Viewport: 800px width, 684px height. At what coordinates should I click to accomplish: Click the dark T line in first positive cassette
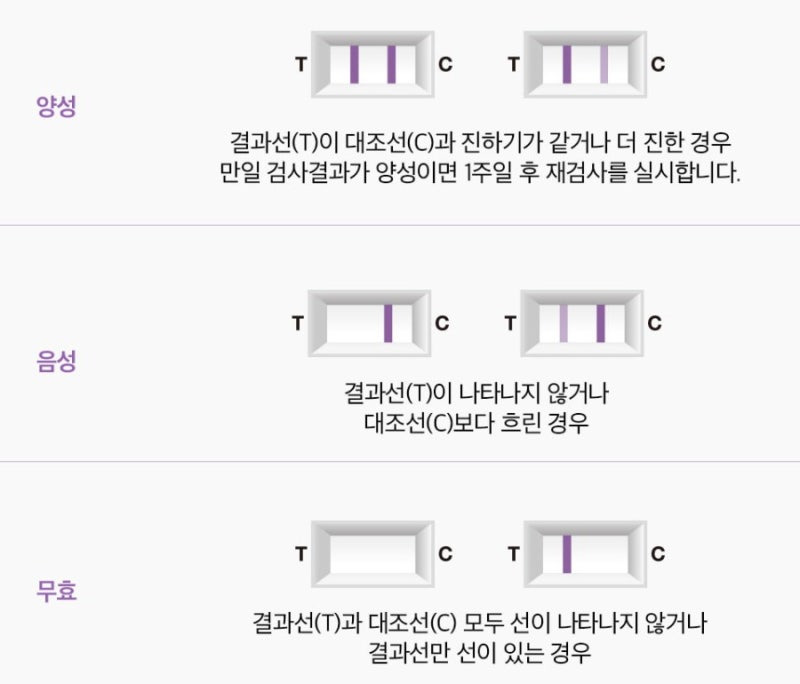pyautogui.click(x=354, y=64)
